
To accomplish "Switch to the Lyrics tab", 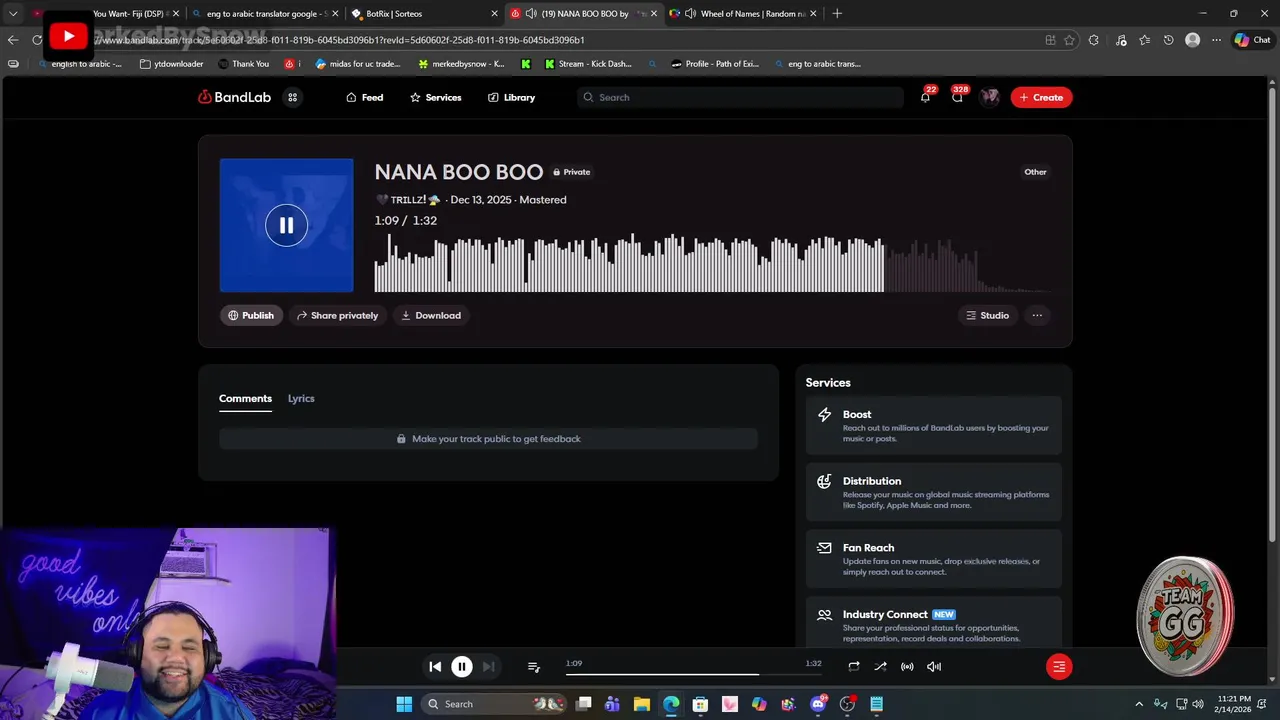I will click(301, 398).
